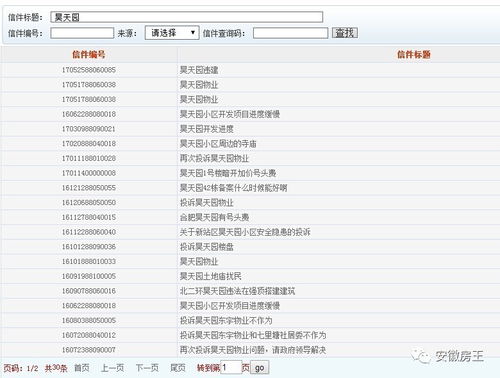Image resolution: width=500 pixels, height=378 pixels.
Task: Click the 共30条 total count text
Action: coord(56,368)
